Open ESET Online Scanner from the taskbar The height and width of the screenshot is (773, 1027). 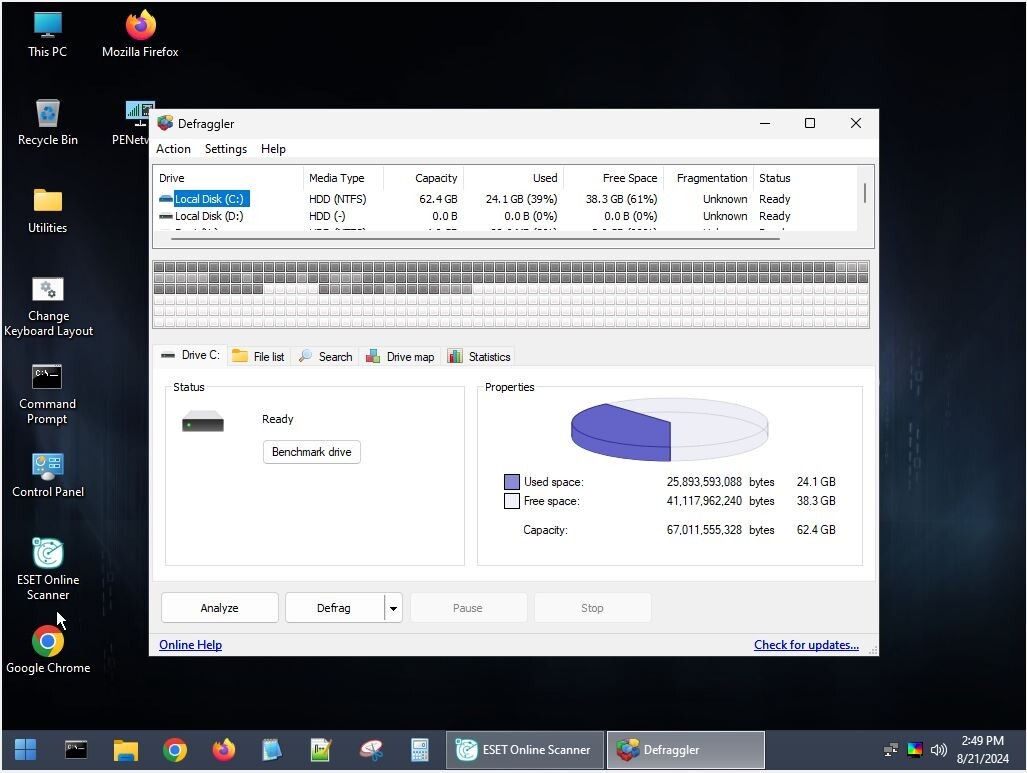(523, 749)
